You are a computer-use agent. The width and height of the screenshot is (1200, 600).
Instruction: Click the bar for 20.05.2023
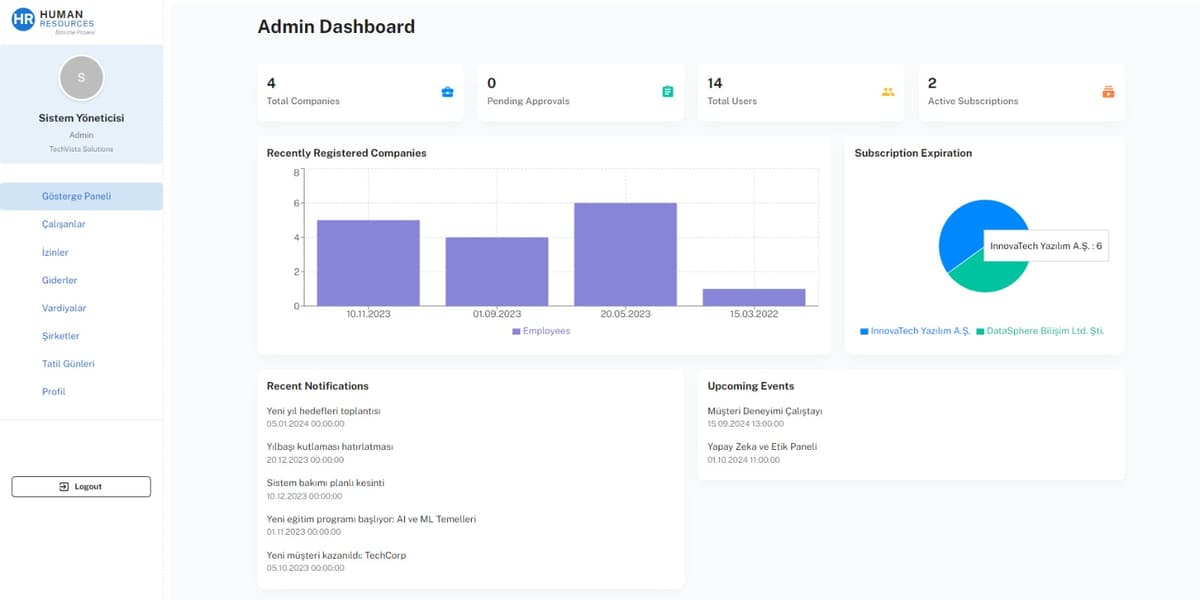[x=625, y=254]
